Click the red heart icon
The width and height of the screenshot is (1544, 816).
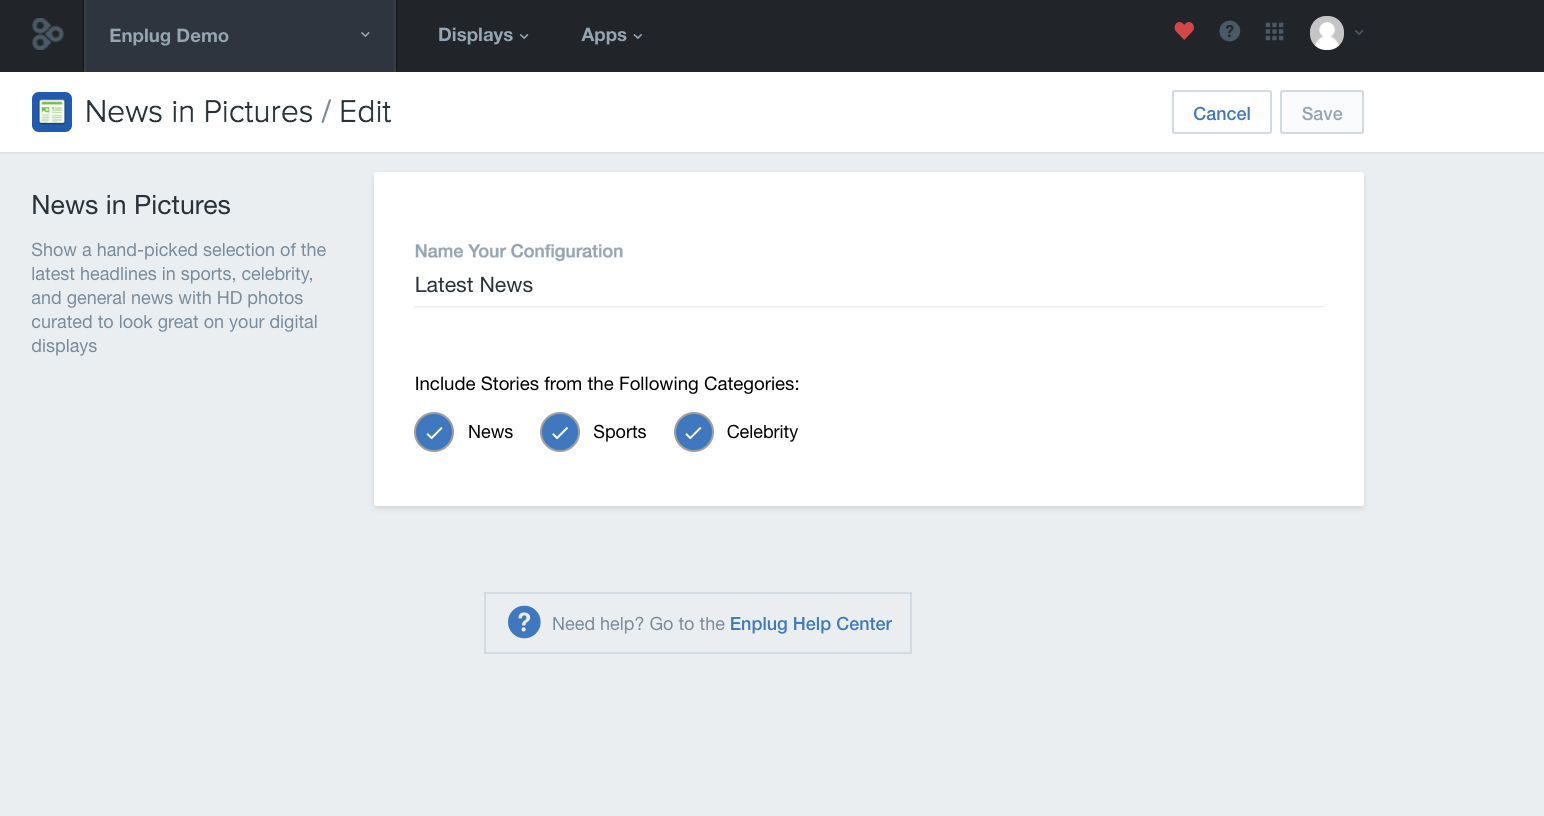pos(1184,31)
